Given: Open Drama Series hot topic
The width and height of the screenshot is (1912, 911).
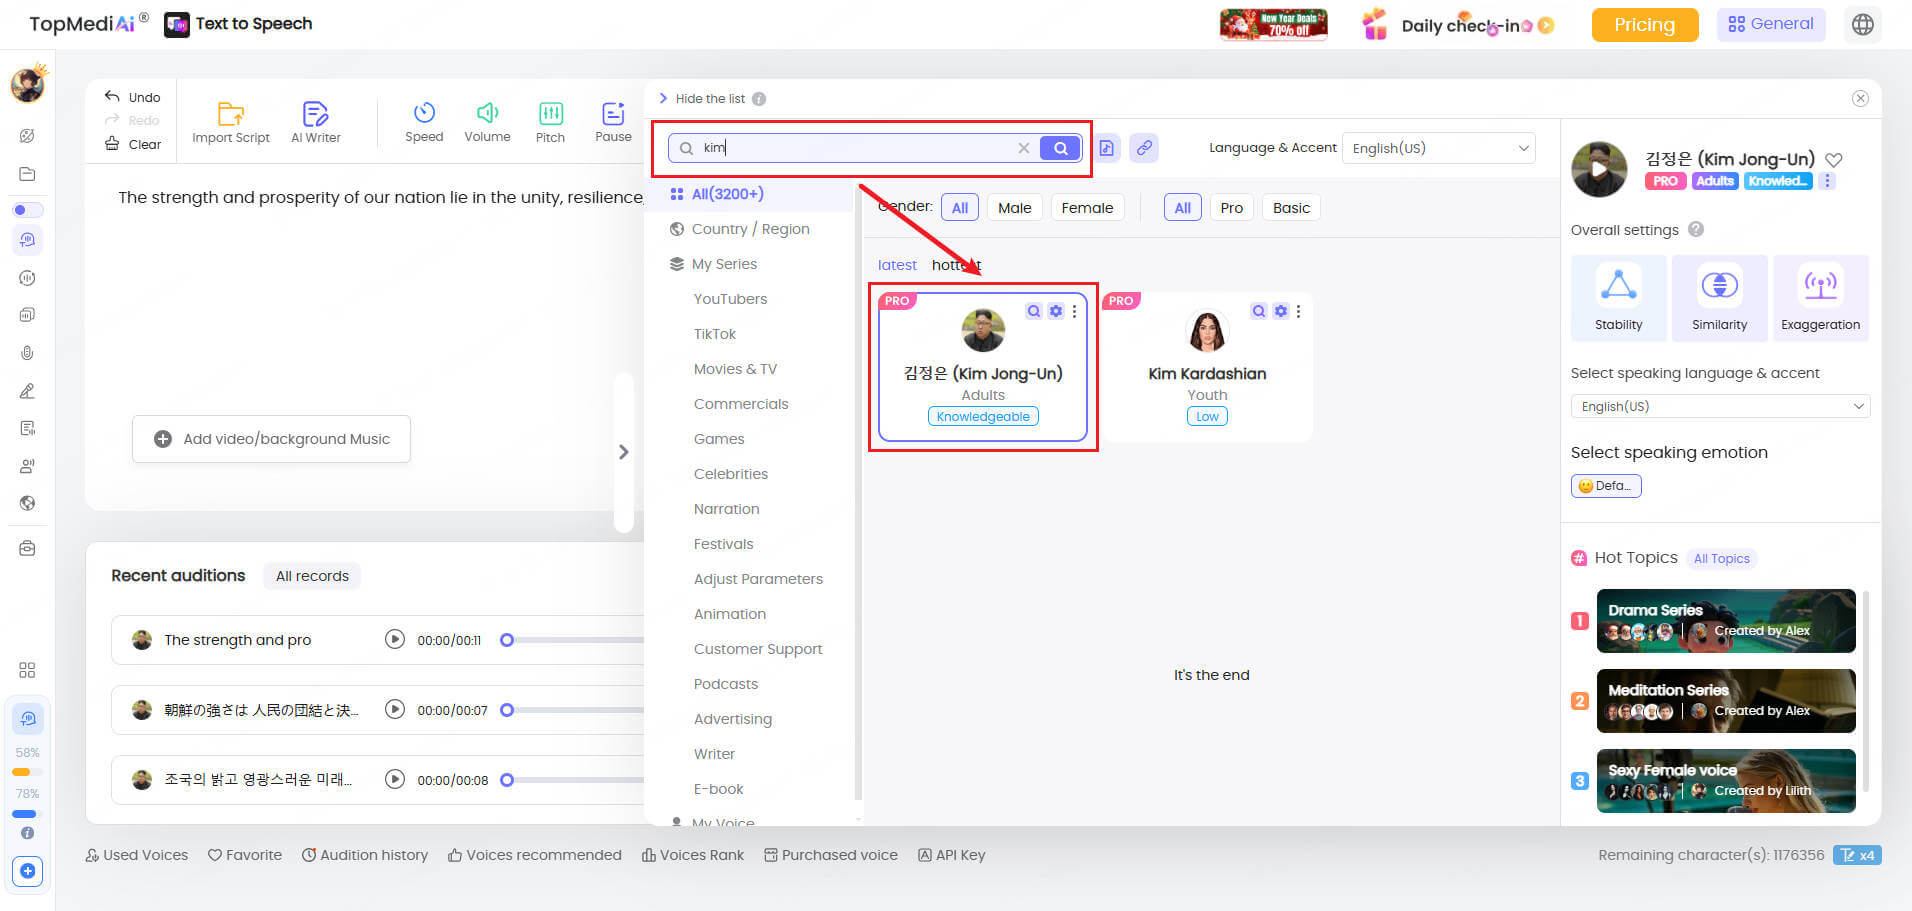Looking at the screenshot, I should 1725,621.
